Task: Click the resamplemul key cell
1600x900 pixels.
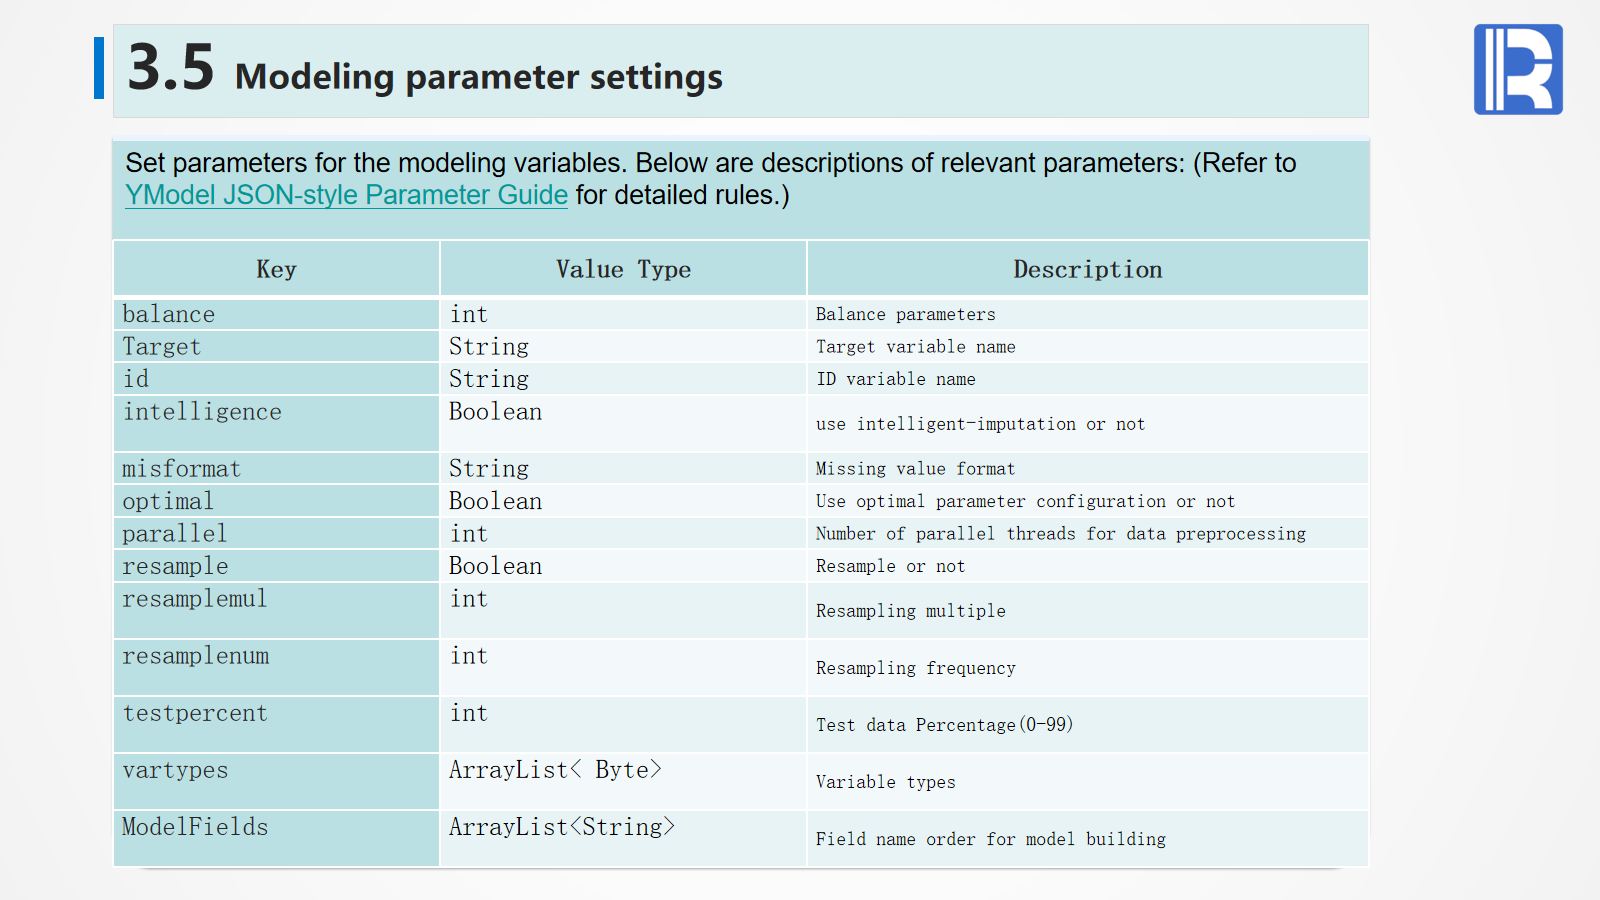Action: (x=195, y=599)
